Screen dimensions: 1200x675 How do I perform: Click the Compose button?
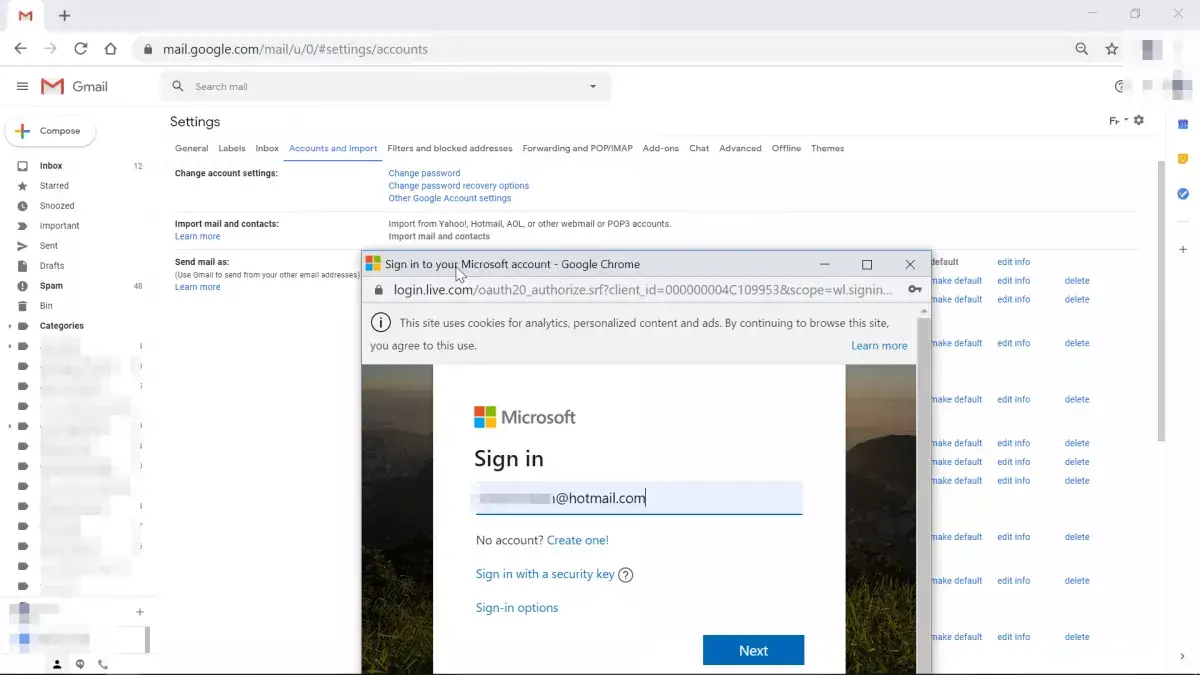click(51, 131)
